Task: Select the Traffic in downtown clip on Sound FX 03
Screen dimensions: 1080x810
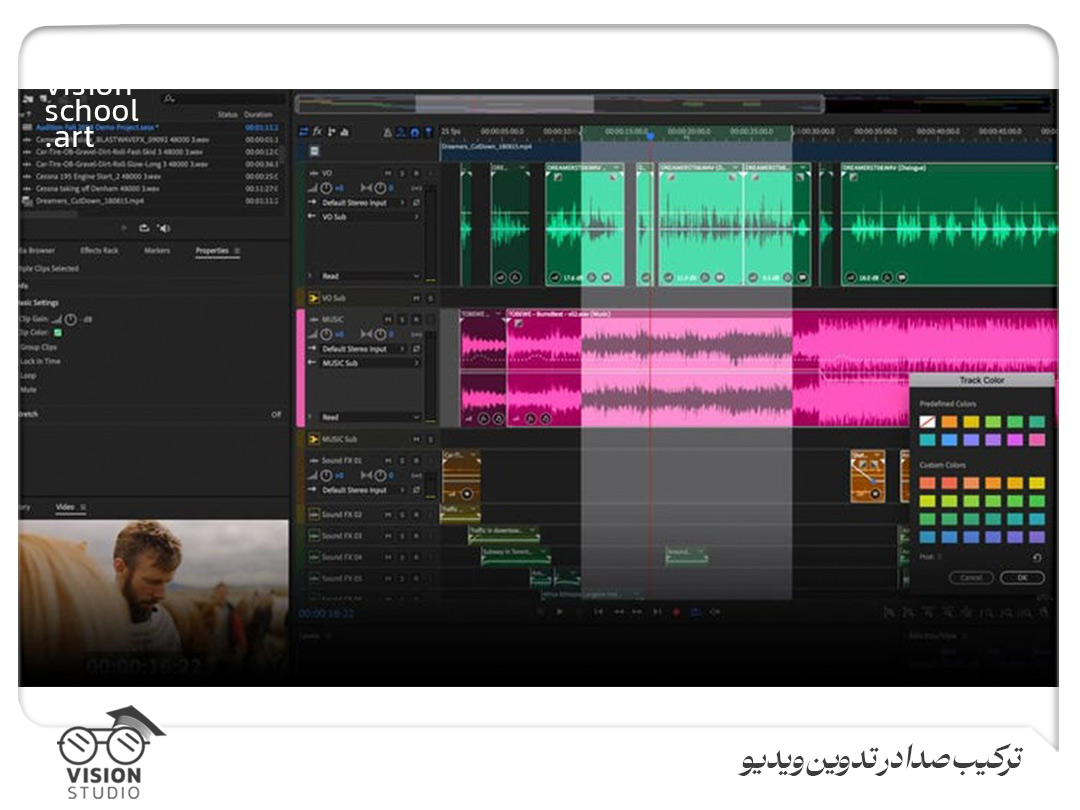Action: pos(503,534)
